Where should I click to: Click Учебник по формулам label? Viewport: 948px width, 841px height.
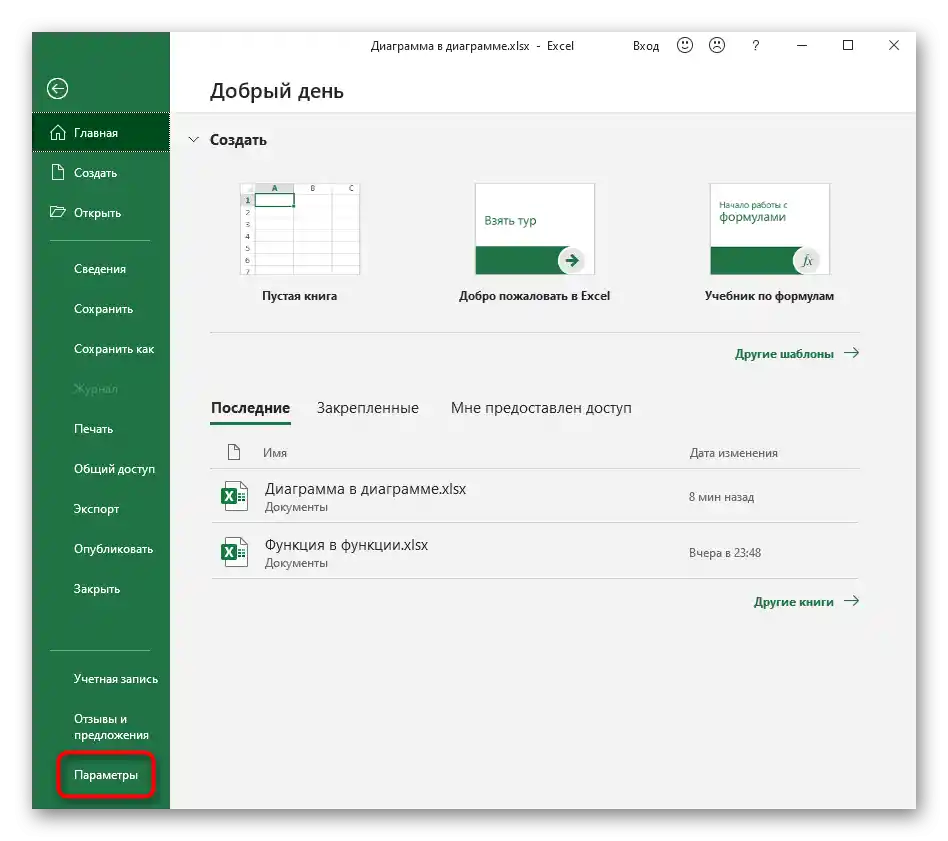click(769, 296)
